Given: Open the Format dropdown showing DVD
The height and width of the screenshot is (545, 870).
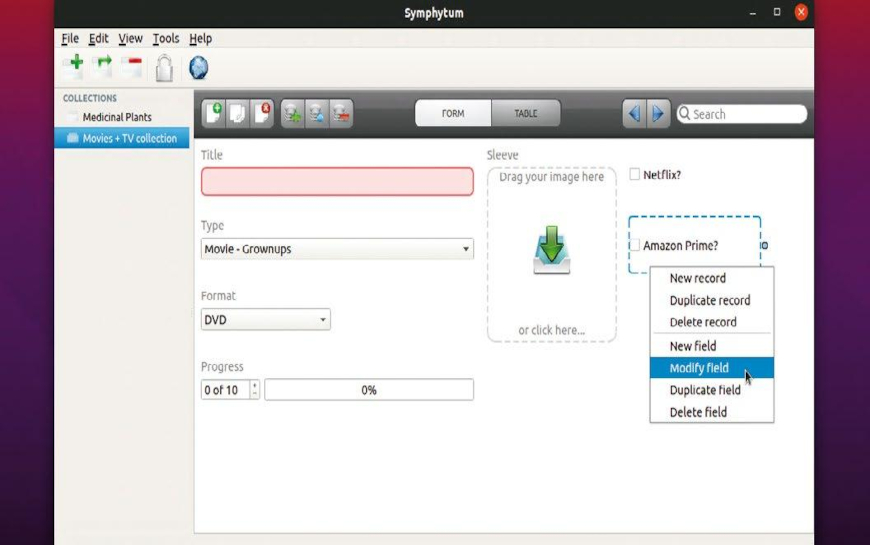Looking at the screenshot, I should [x=265, y=320].
